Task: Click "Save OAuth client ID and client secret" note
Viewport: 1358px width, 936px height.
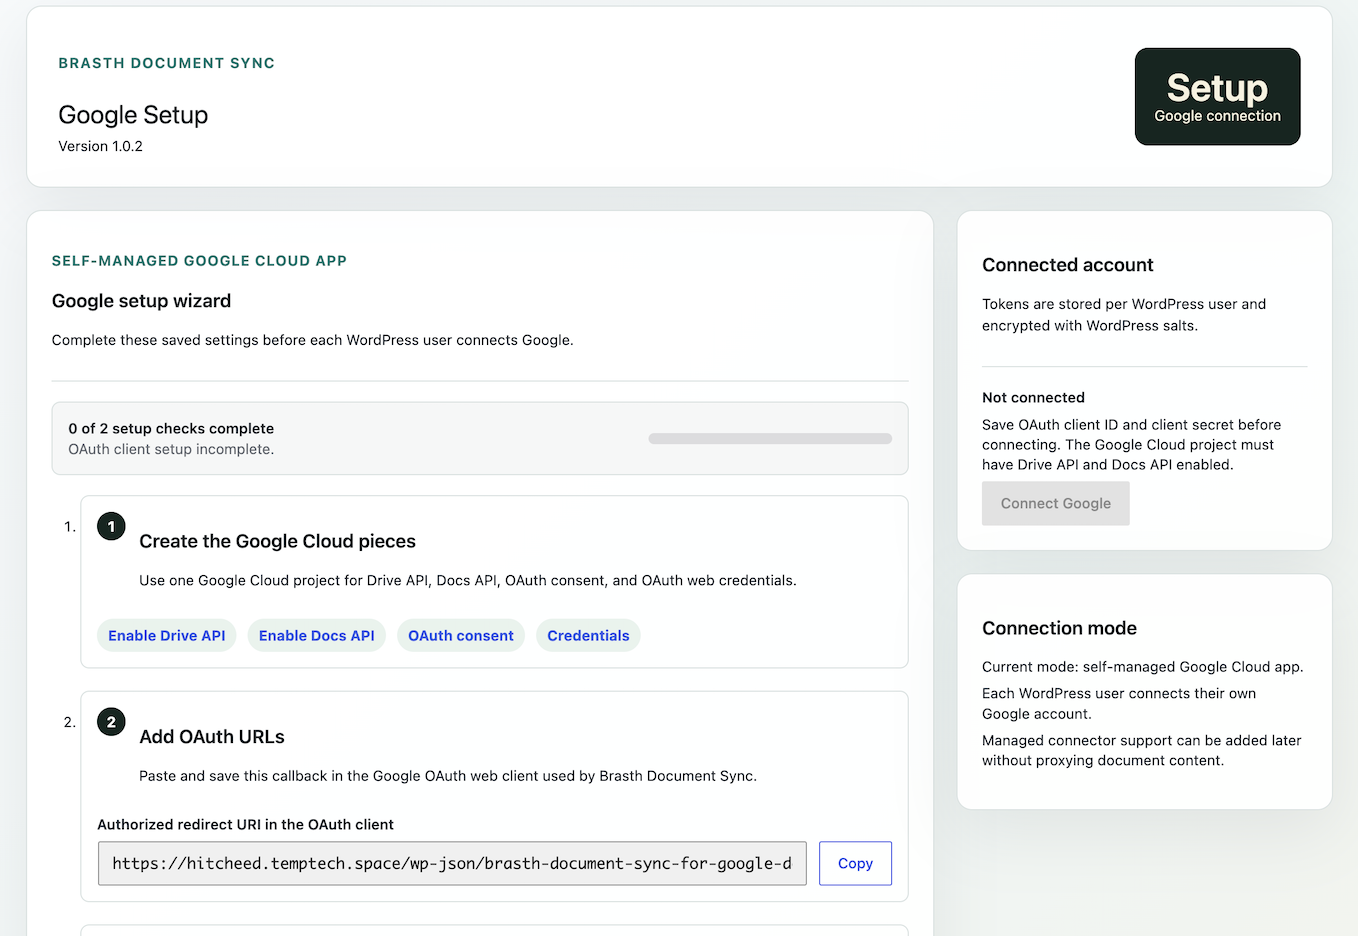Action: pyautogui.click(x=1132, y=445)
